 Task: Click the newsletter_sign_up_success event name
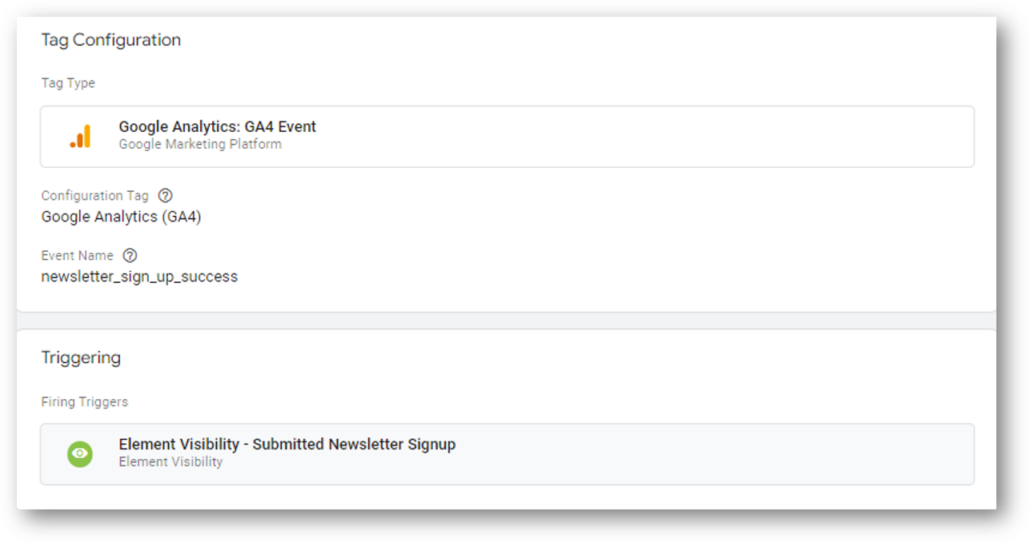click(139, 276)
